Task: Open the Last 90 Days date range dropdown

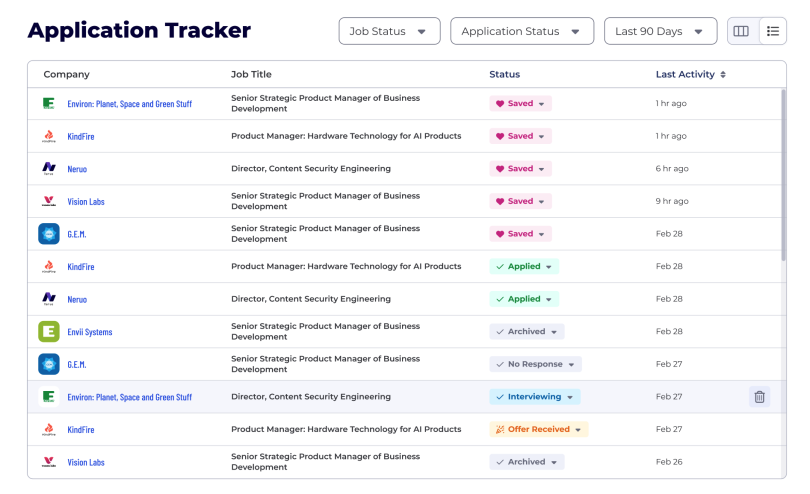Action: tap(660, 31)
